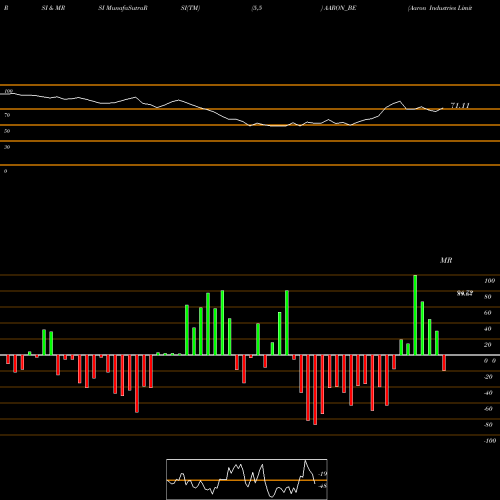Click the -20 label on the MR right axis
The width and height of the screenshot is (500, 500).
(488, 377)
